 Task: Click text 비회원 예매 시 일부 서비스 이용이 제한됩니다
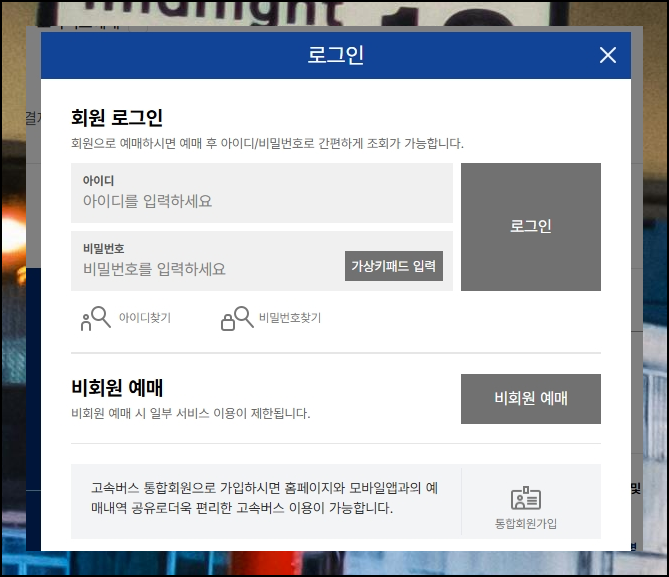[x=191, y=413]
